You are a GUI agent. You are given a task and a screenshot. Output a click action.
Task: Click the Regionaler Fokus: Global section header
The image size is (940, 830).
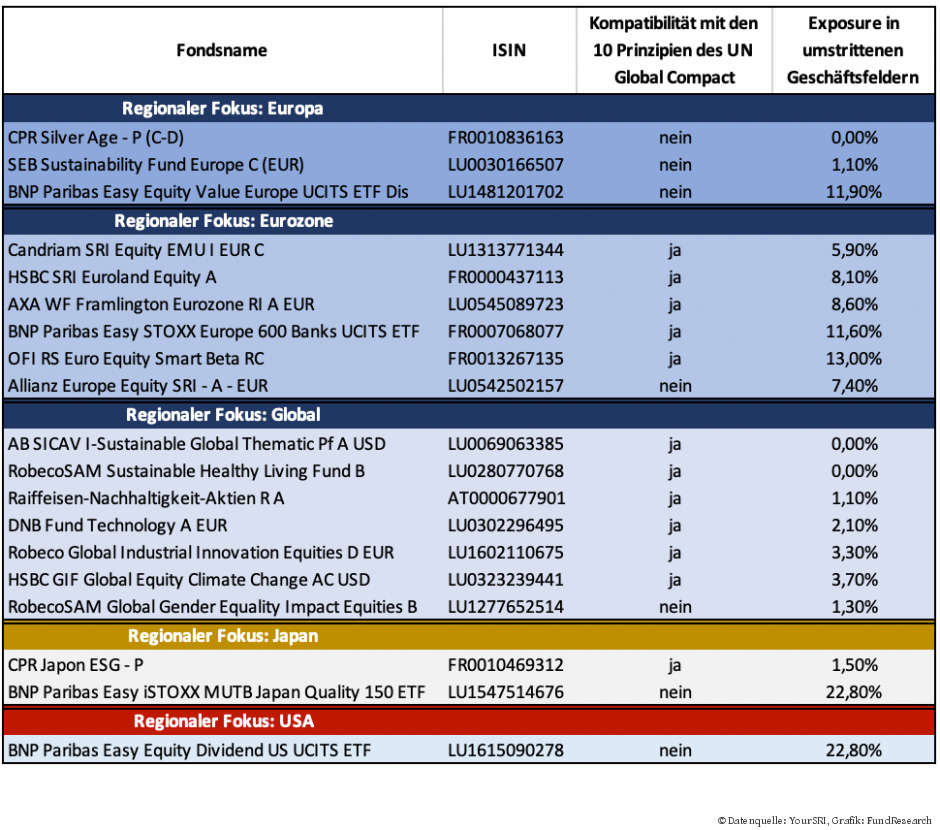click(222, 414)
